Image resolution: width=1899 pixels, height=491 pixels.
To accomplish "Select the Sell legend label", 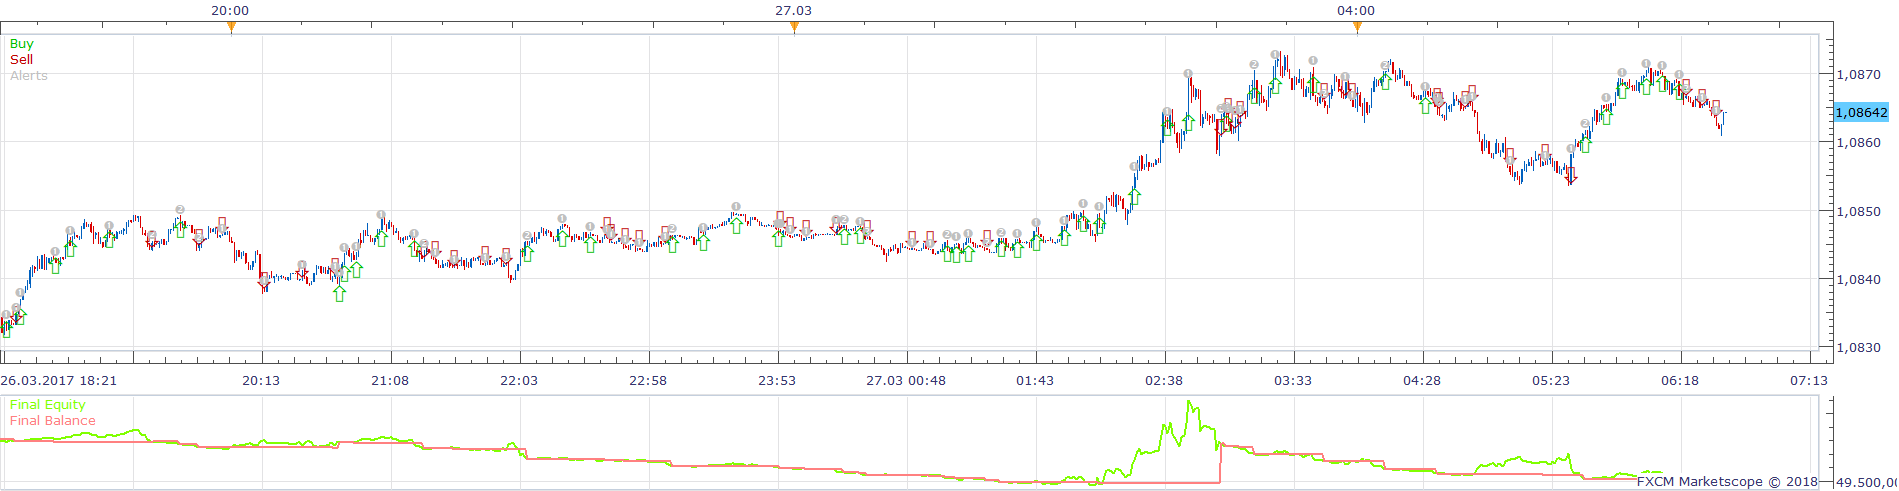I will 21,60.
